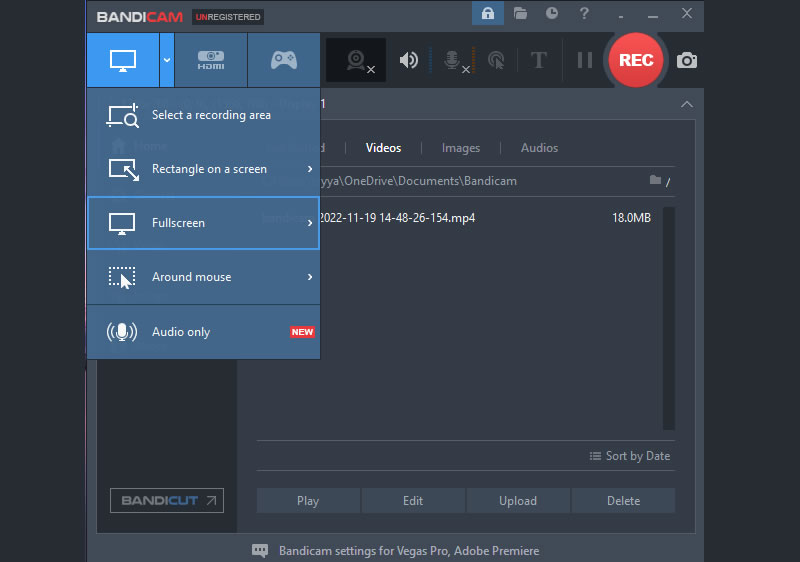Click the Around mouse cursor icon
Screen dimensions: 800x562
pyautogui.click(x=122, y=278)
